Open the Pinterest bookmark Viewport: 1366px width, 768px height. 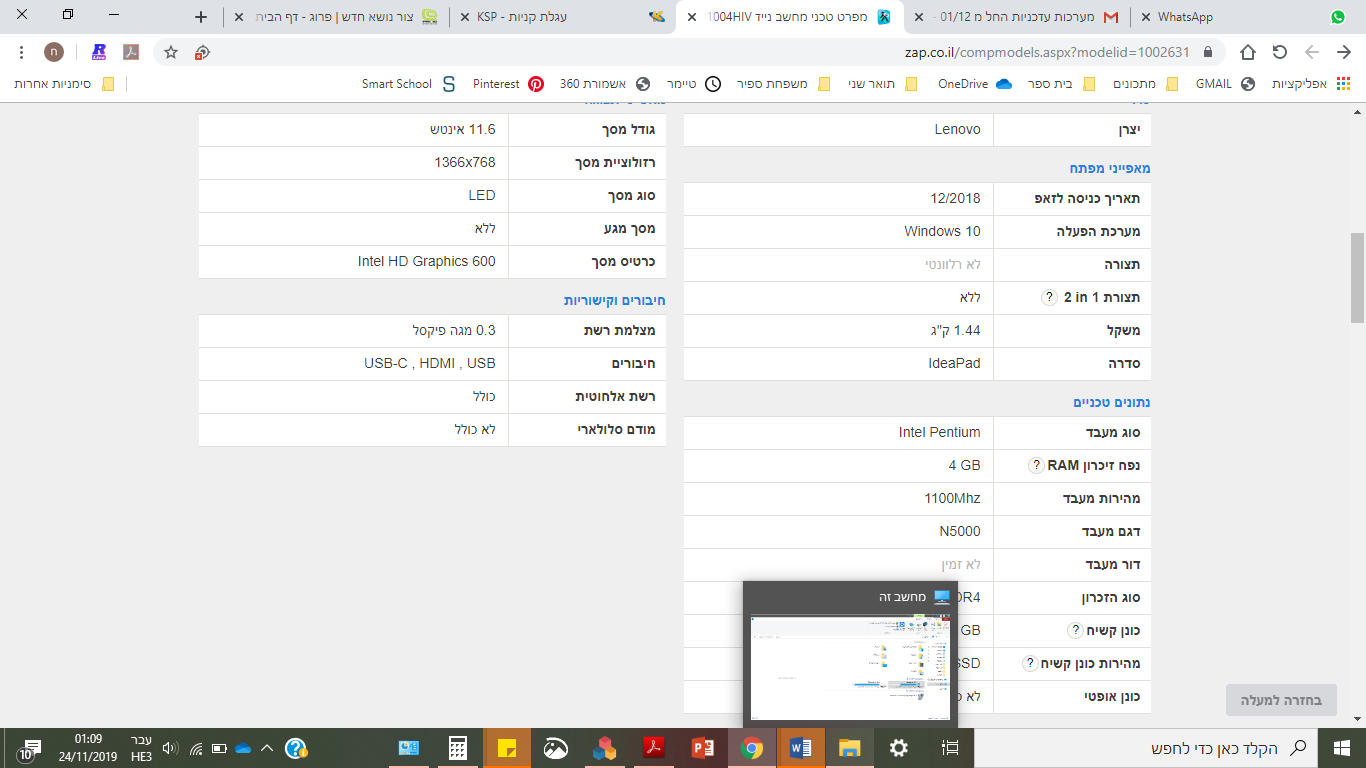[x=508, y=84]
